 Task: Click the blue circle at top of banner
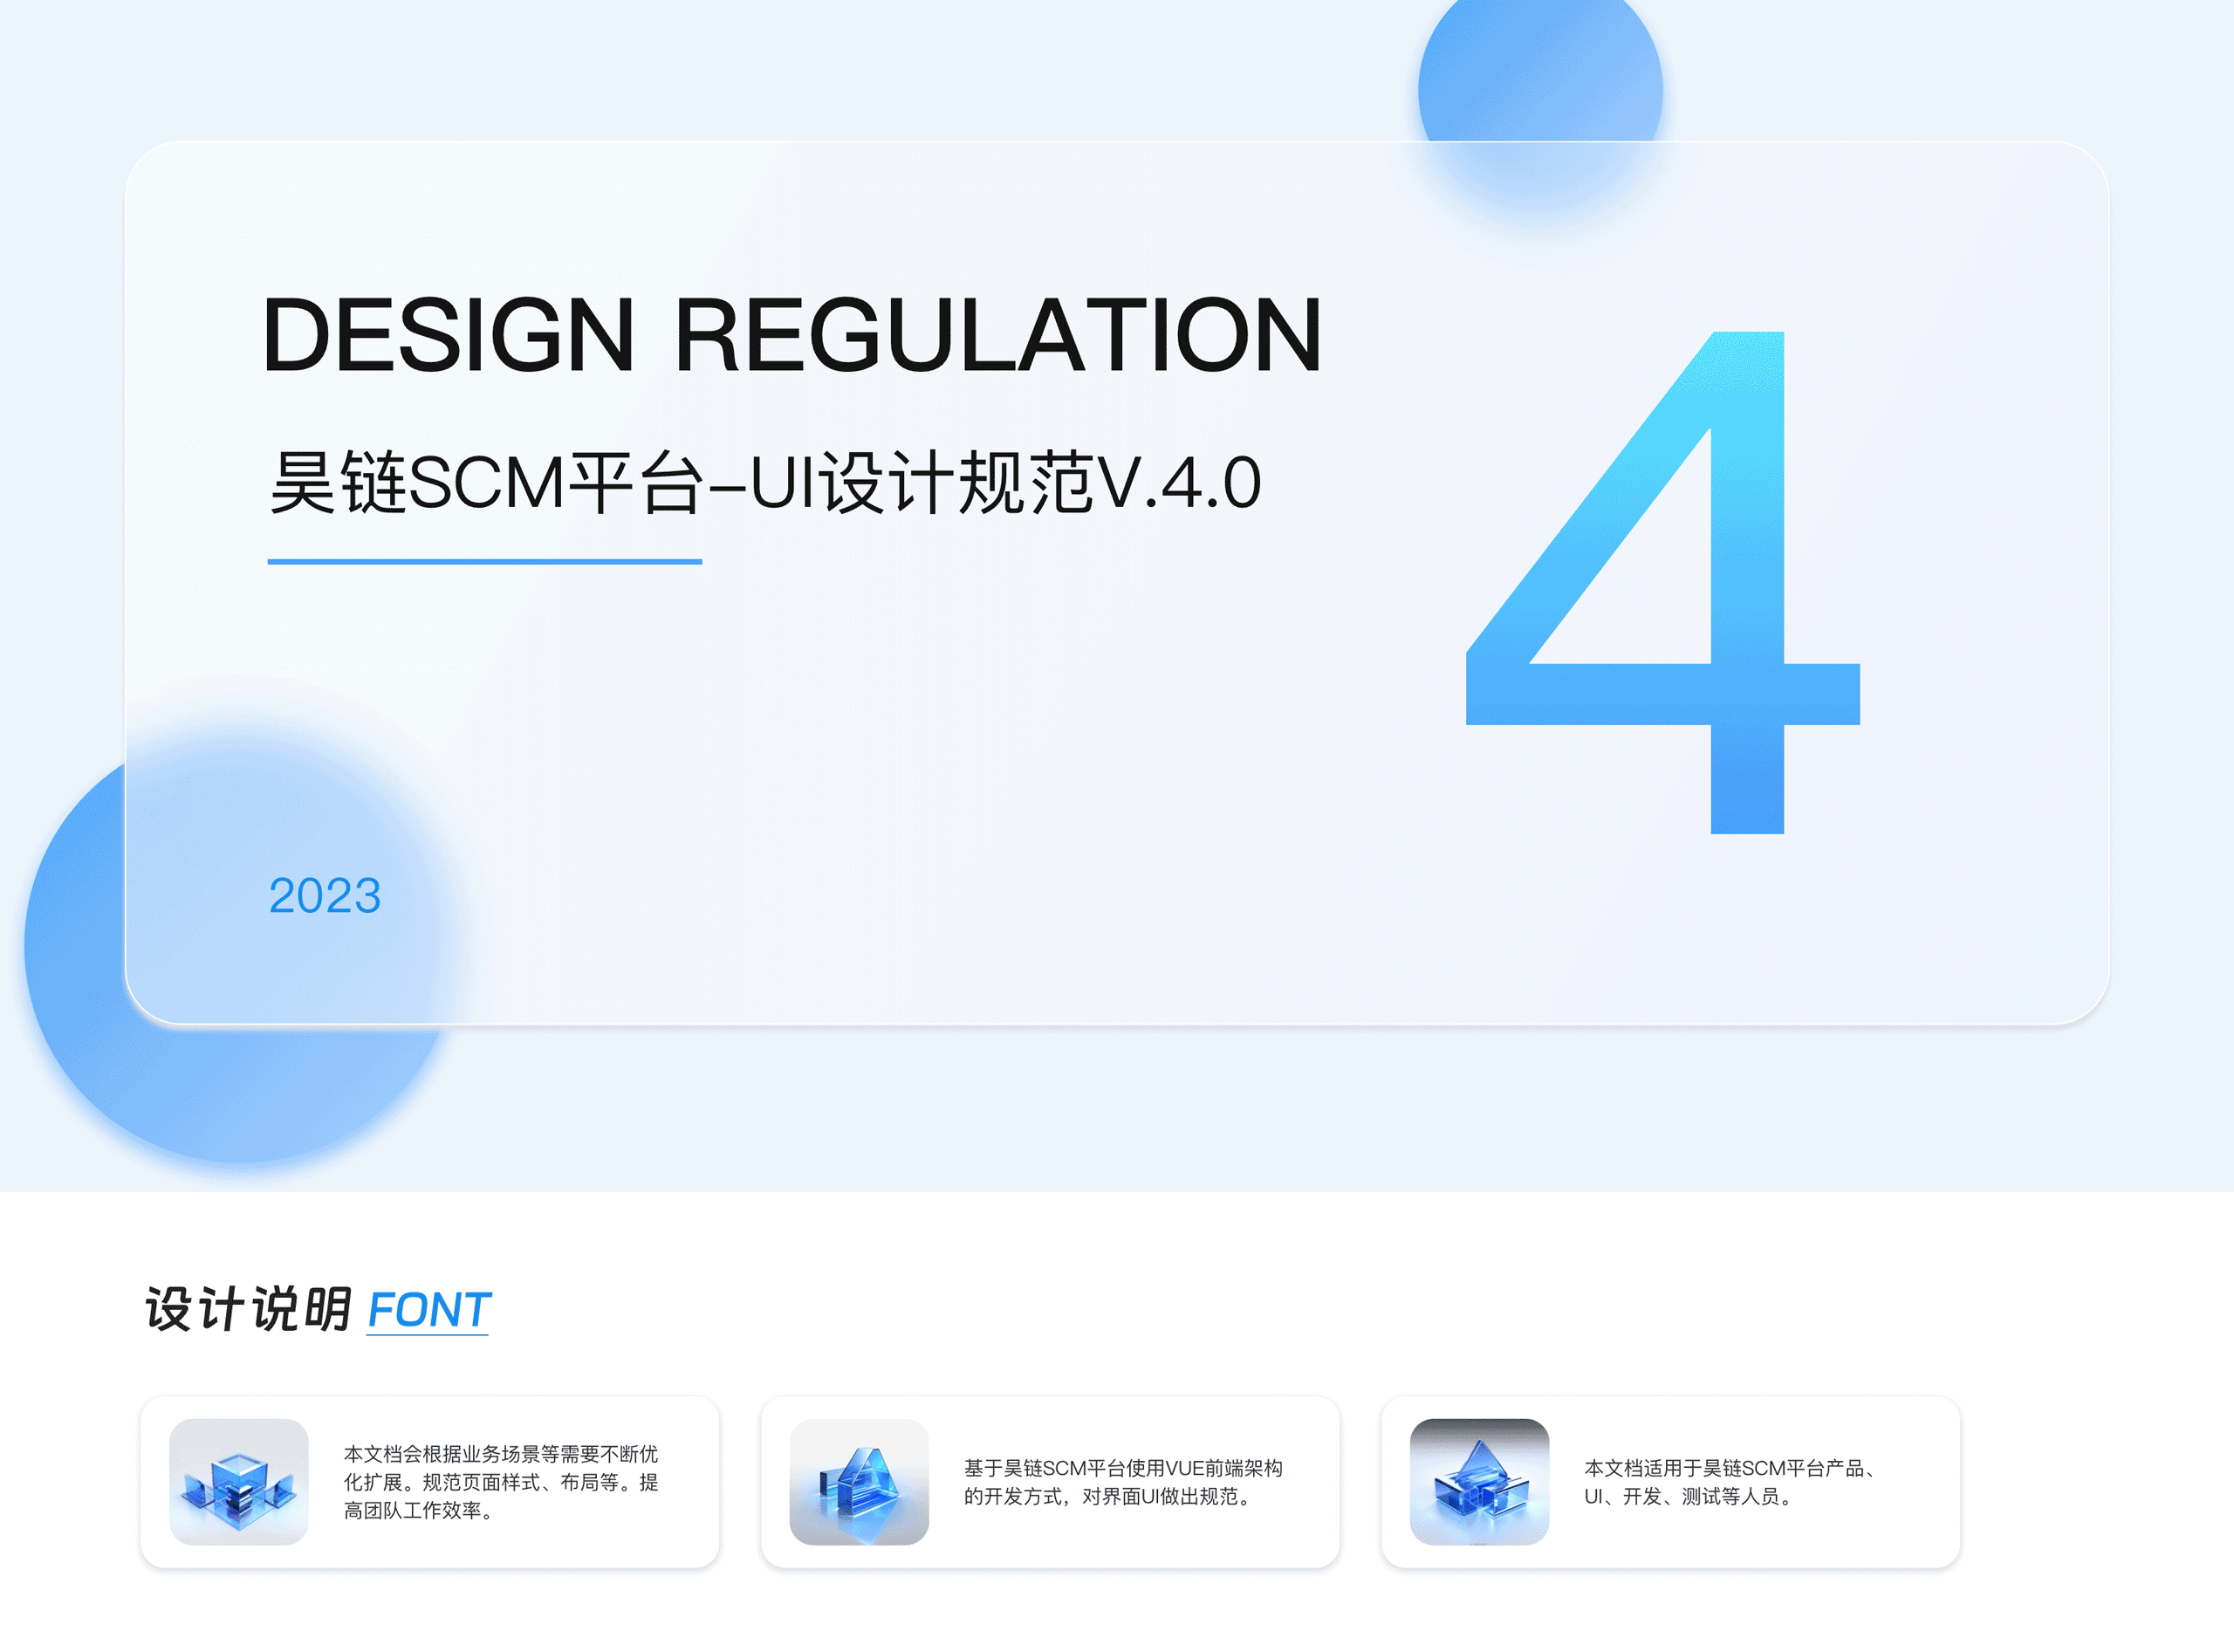pyautogui.click(x=1540, y=80)
